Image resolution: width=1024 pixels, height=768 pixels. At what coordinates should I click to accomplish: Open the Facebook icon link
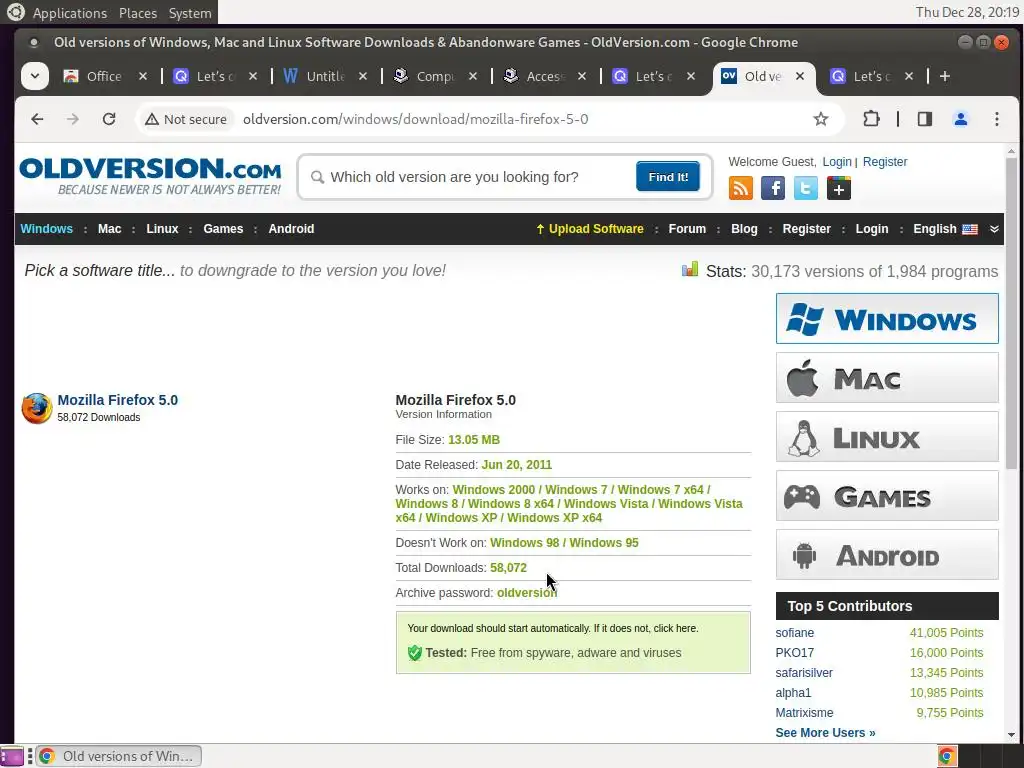(773, 189)
